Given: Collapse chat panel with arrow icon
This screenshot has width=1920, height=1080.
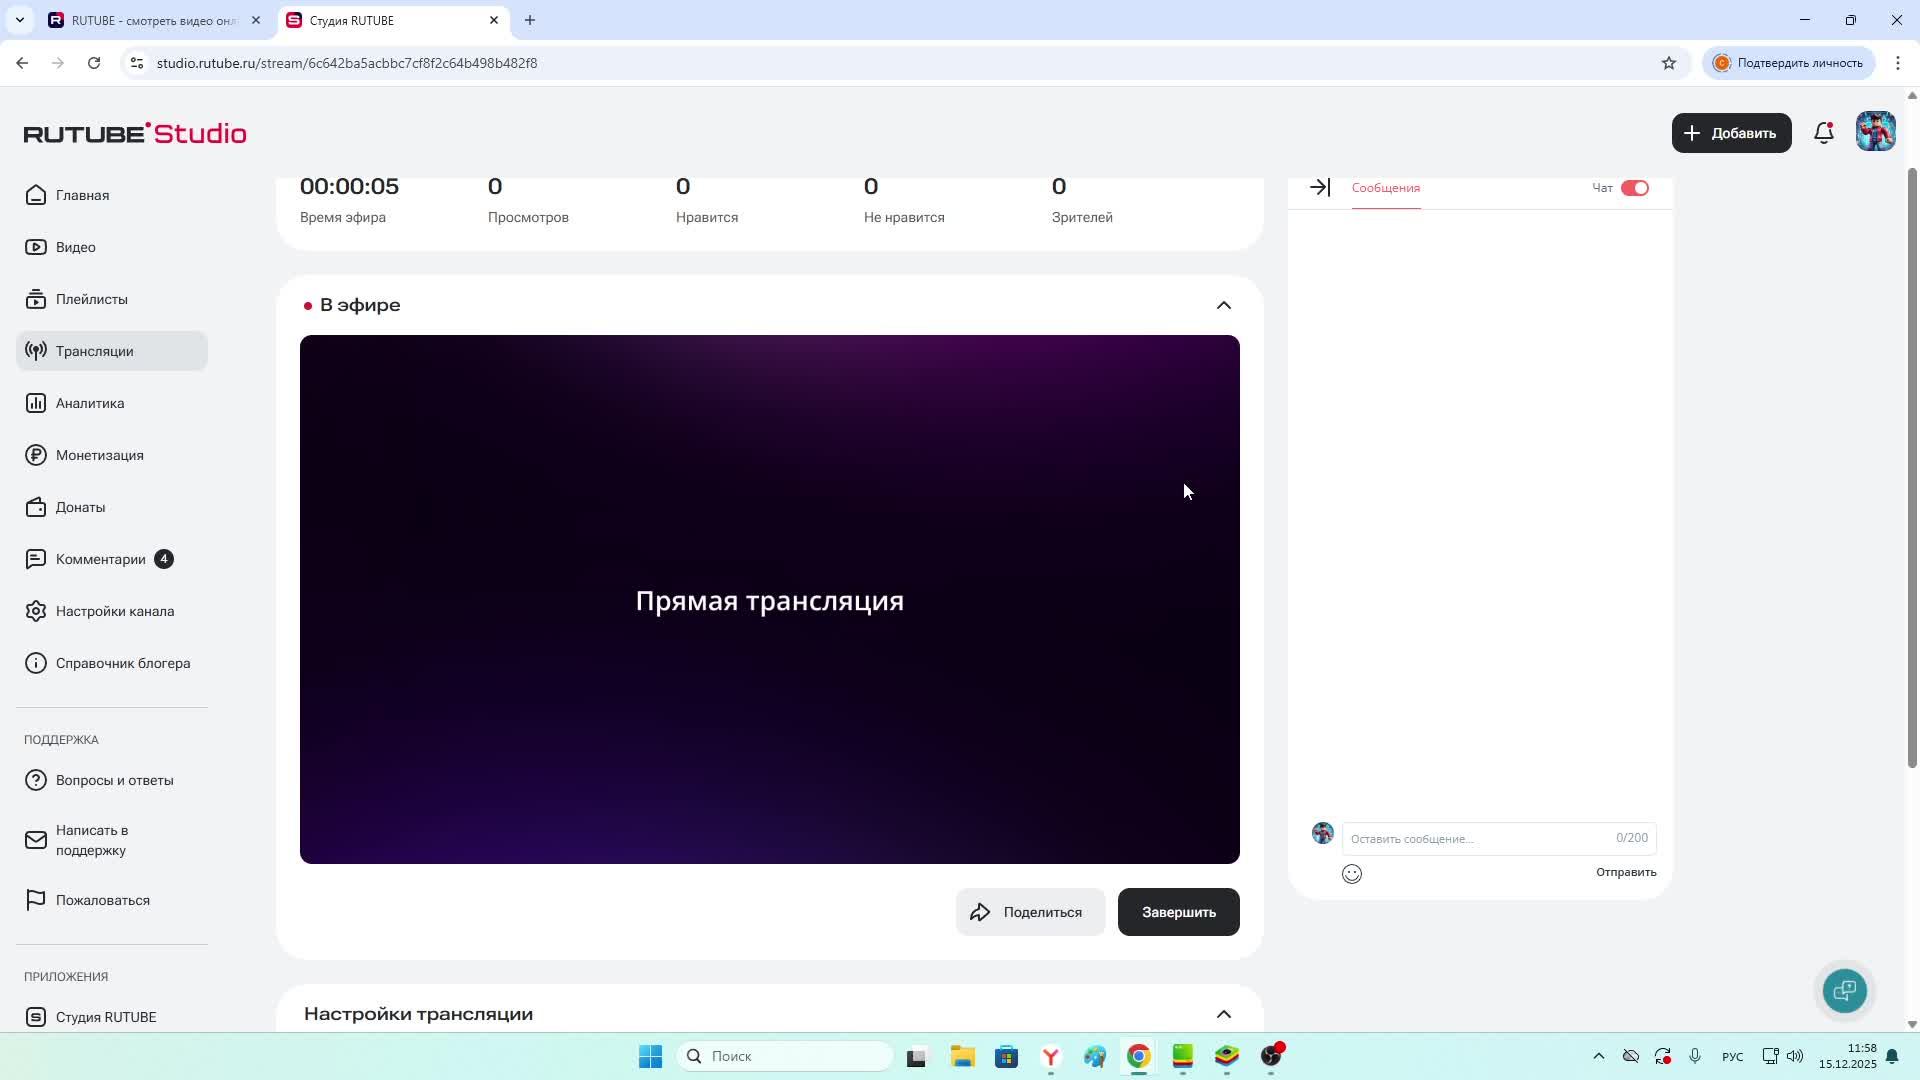Looking at the screenshot, I should point(1320,188).
